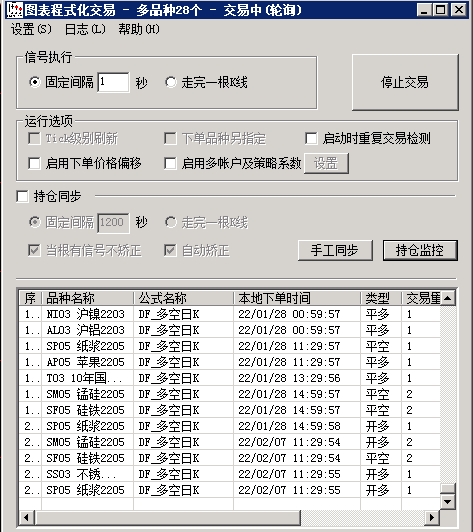Screen dimensions: 473x532
Task: Click the list scroll-down arrow
Action: pos(448,501)
